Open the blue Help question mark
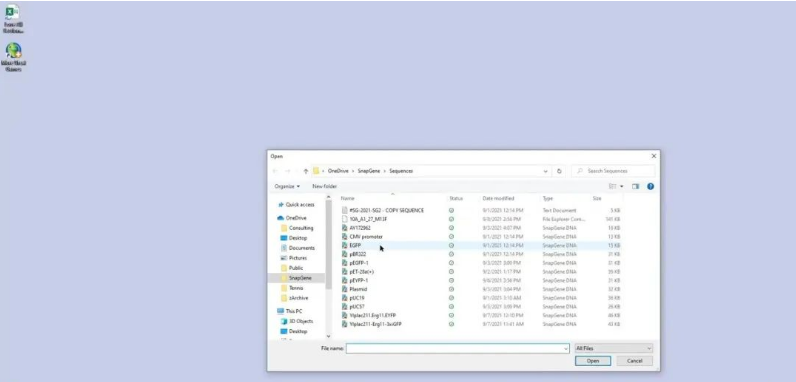796x382 pixels. [x=650, y=186]
